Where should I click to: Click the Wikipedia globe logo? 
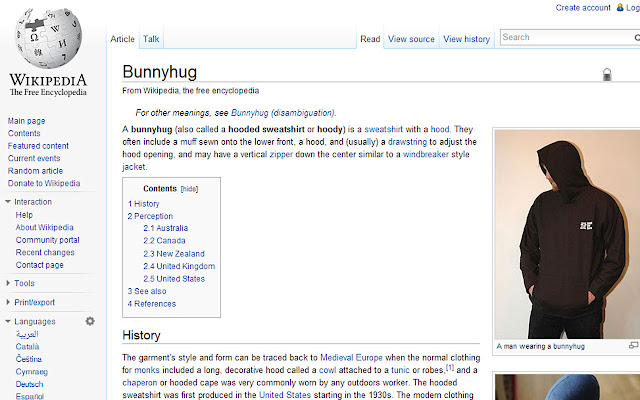coord(48,39)
